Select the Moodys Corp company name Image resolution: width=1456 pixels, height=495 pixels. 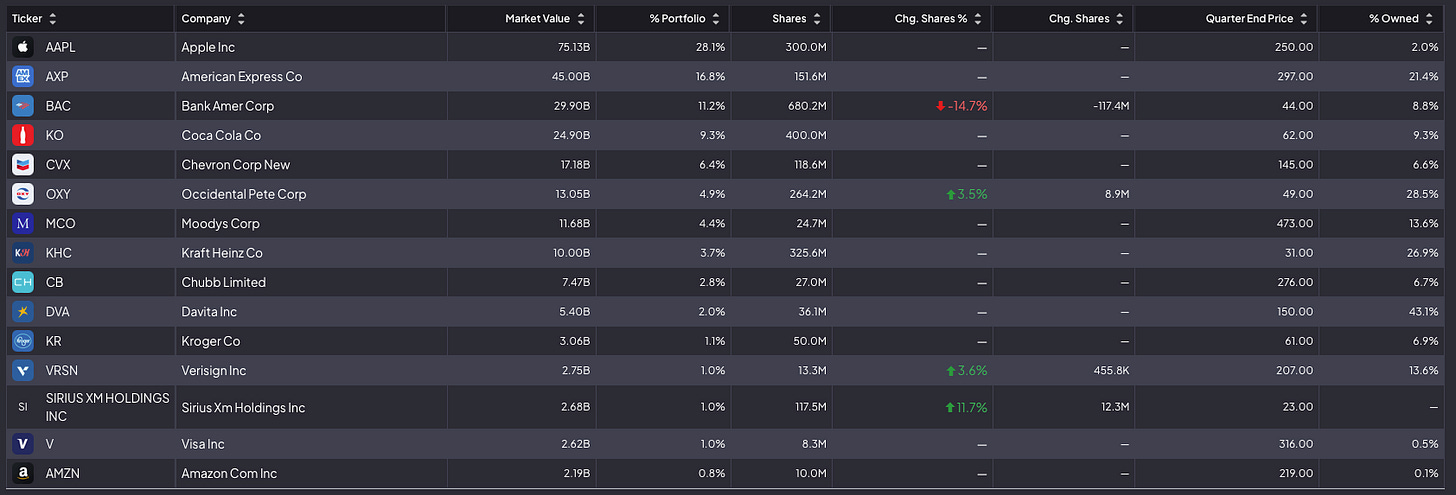221,223
